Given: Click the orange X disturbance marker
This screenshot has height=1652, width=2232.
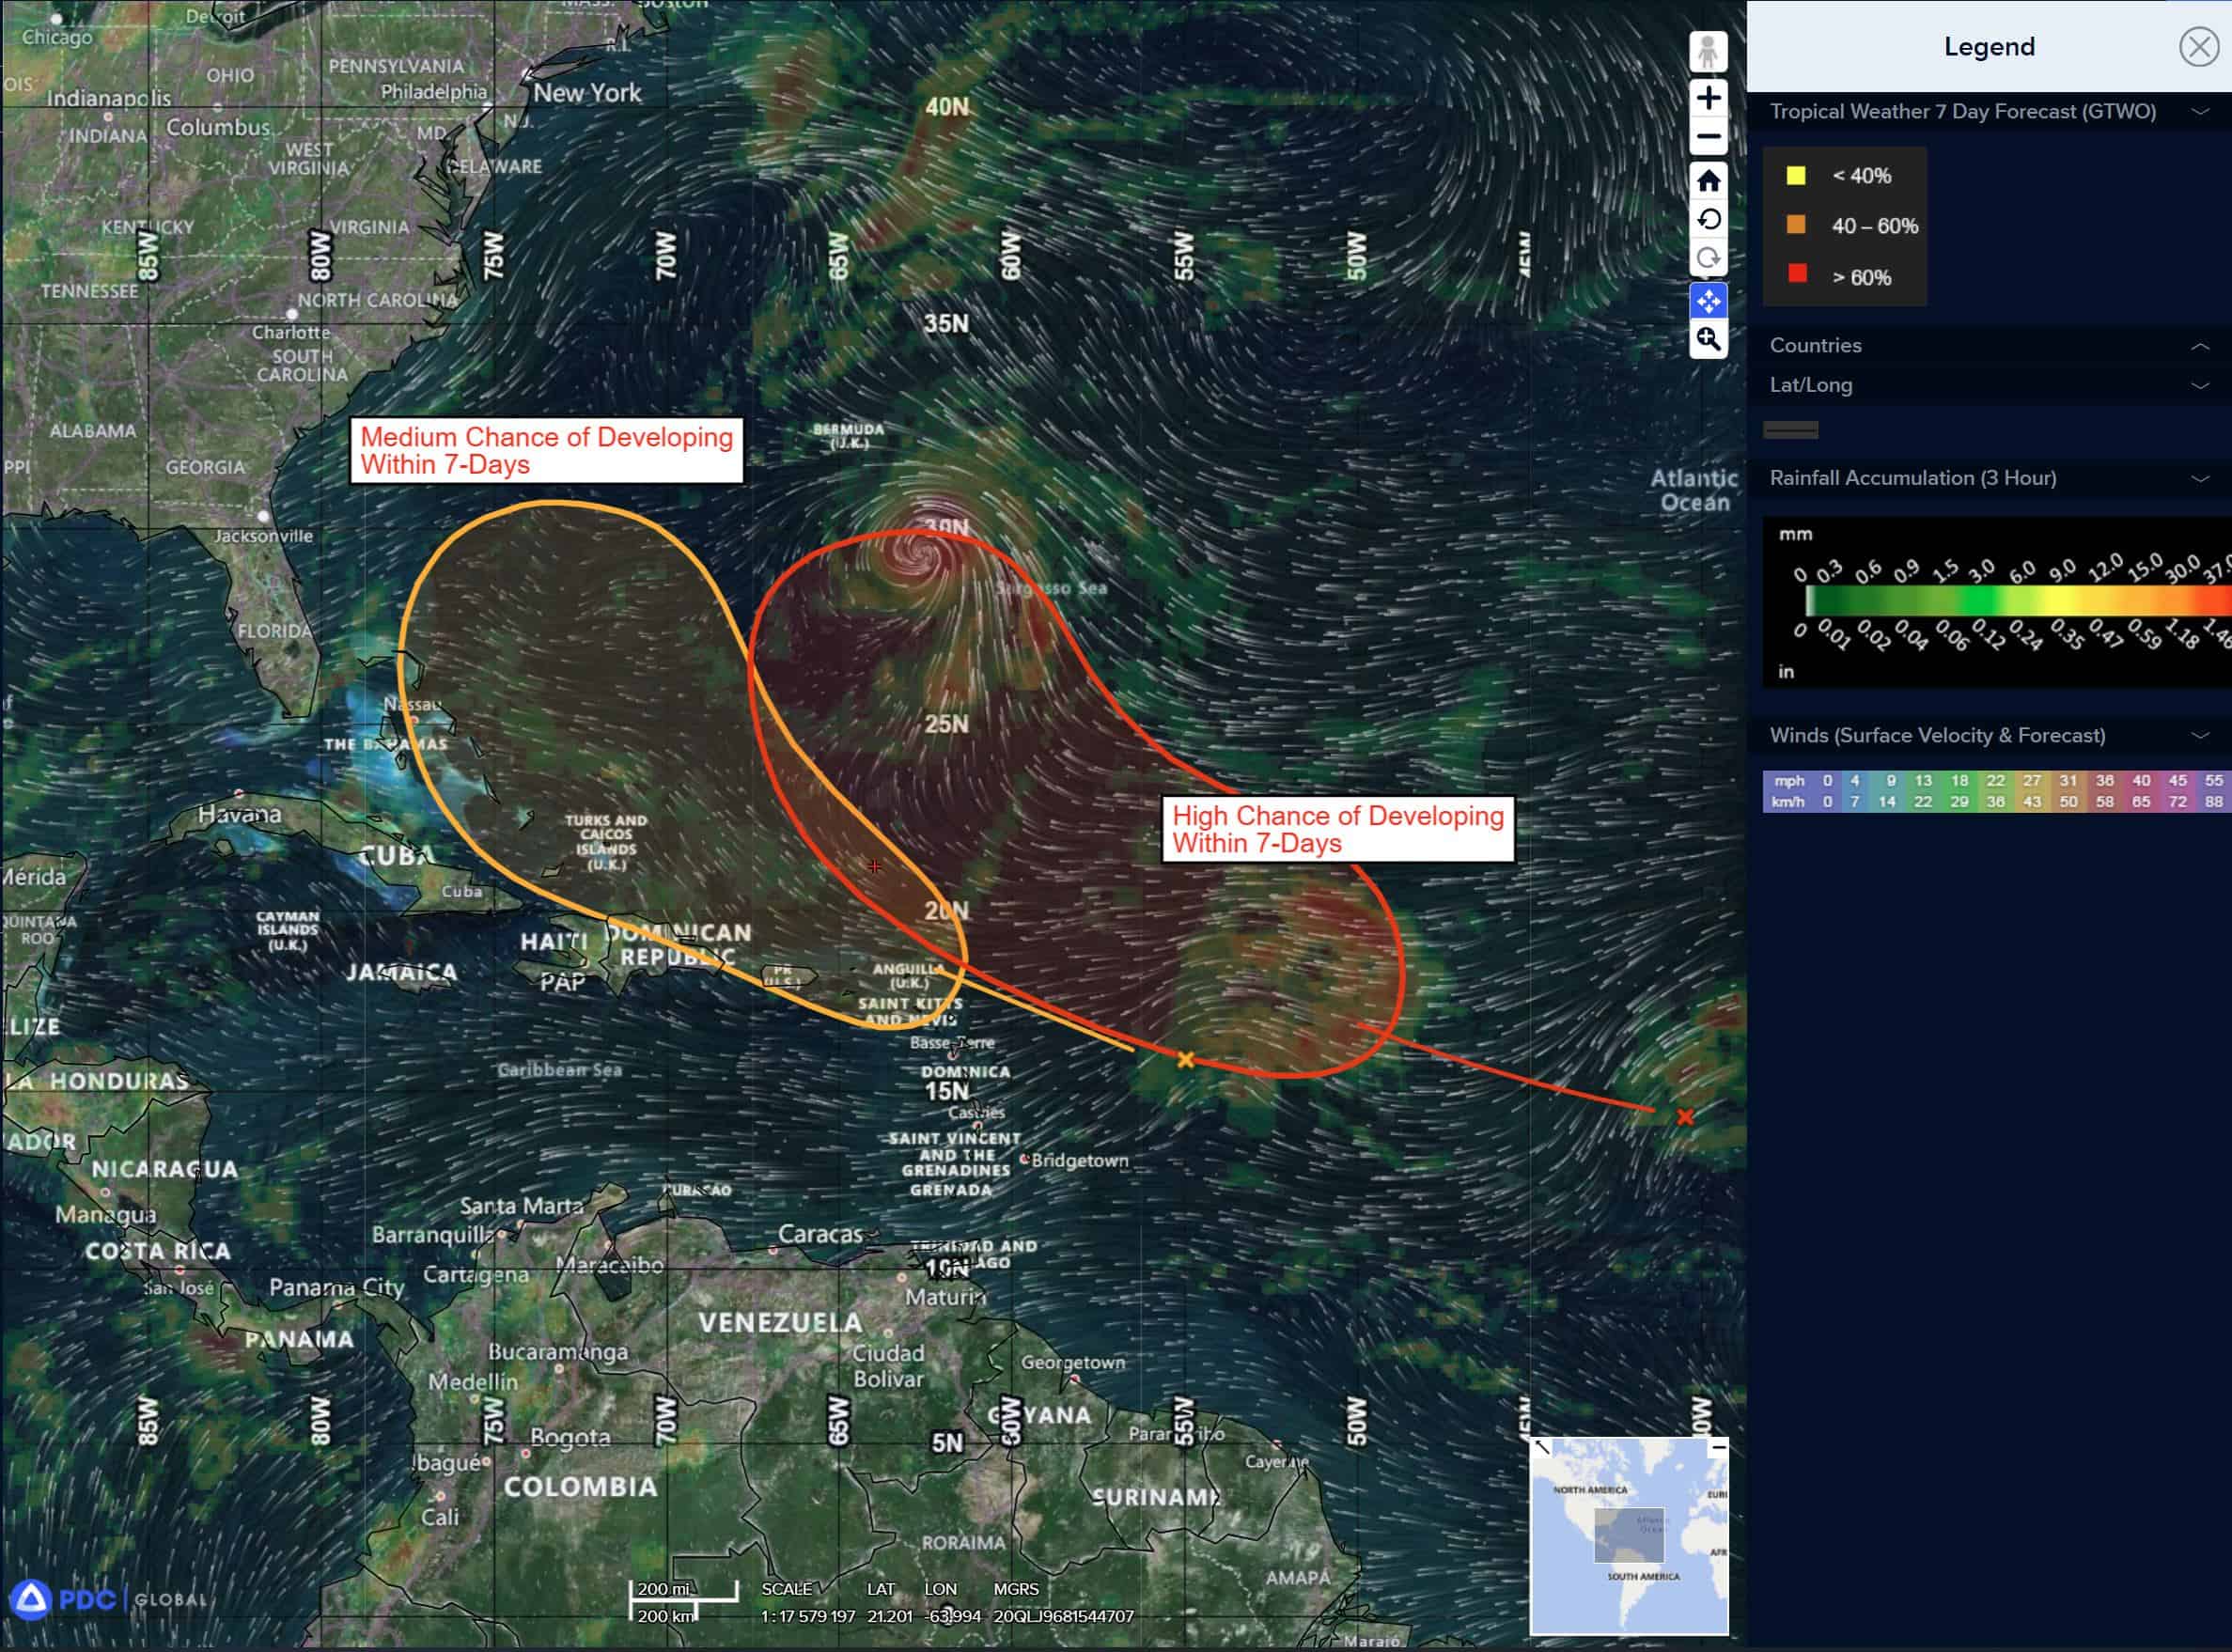Looking at the screenshot, I should (1185, 1059).
